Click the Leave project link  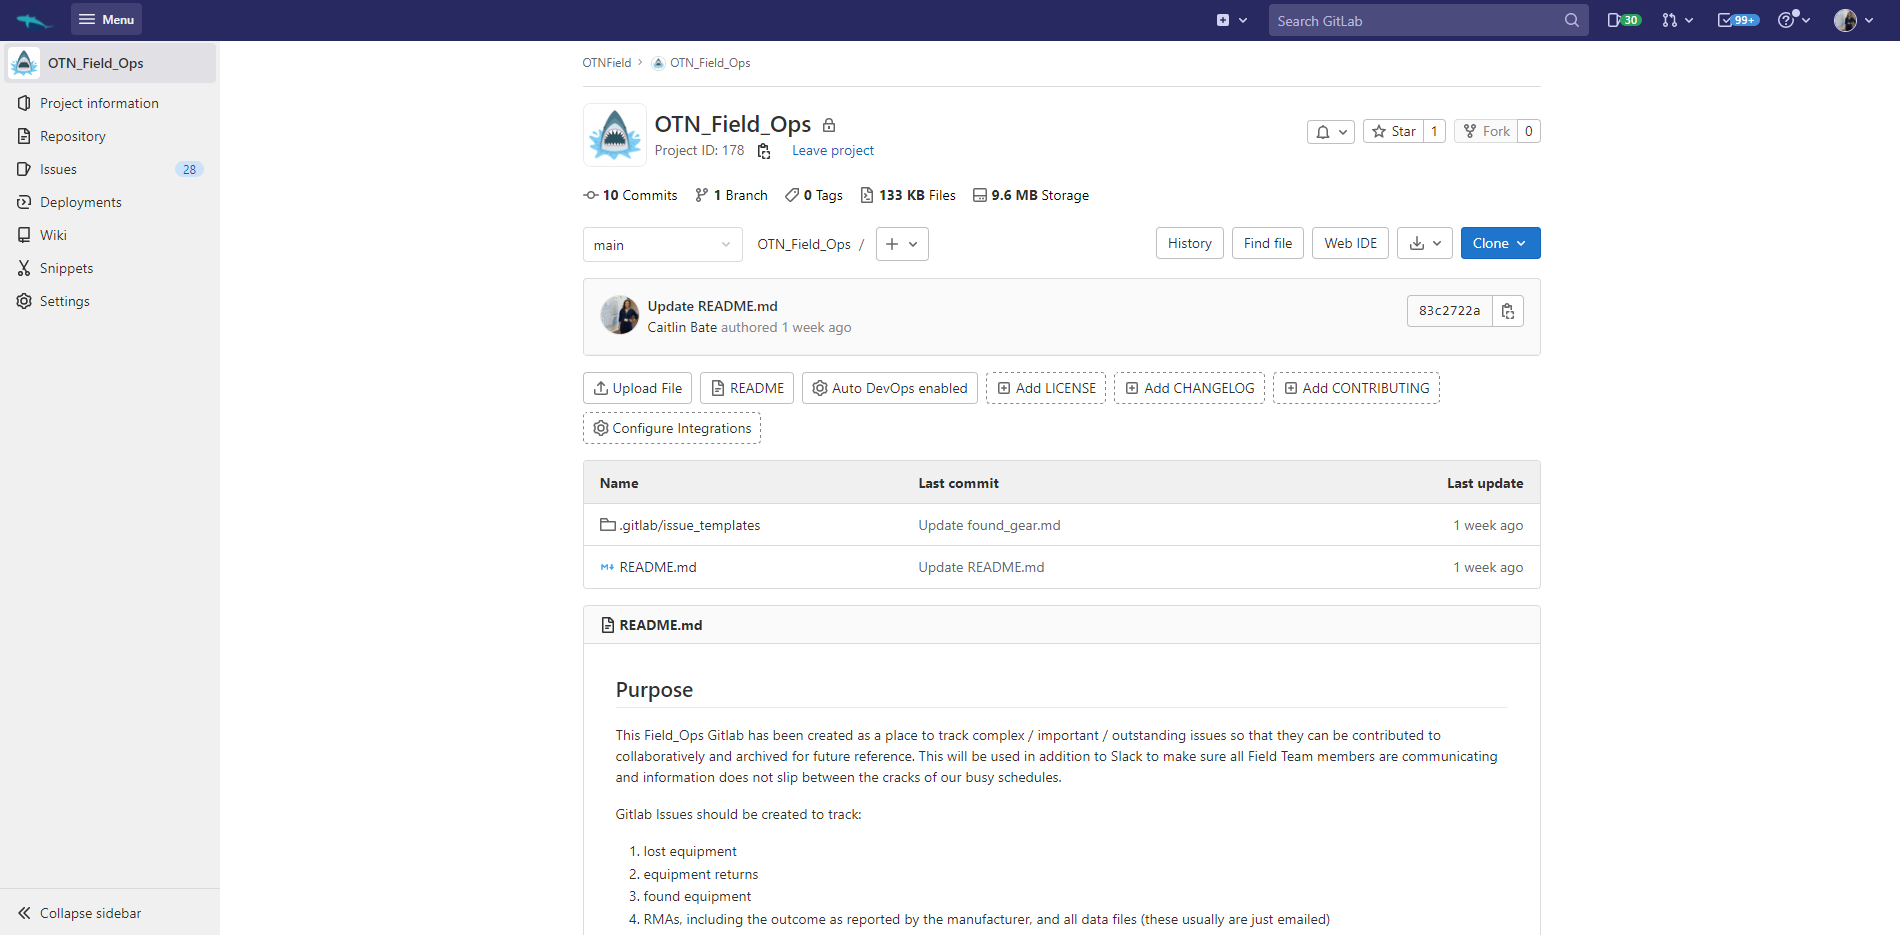tap(832, 150)
